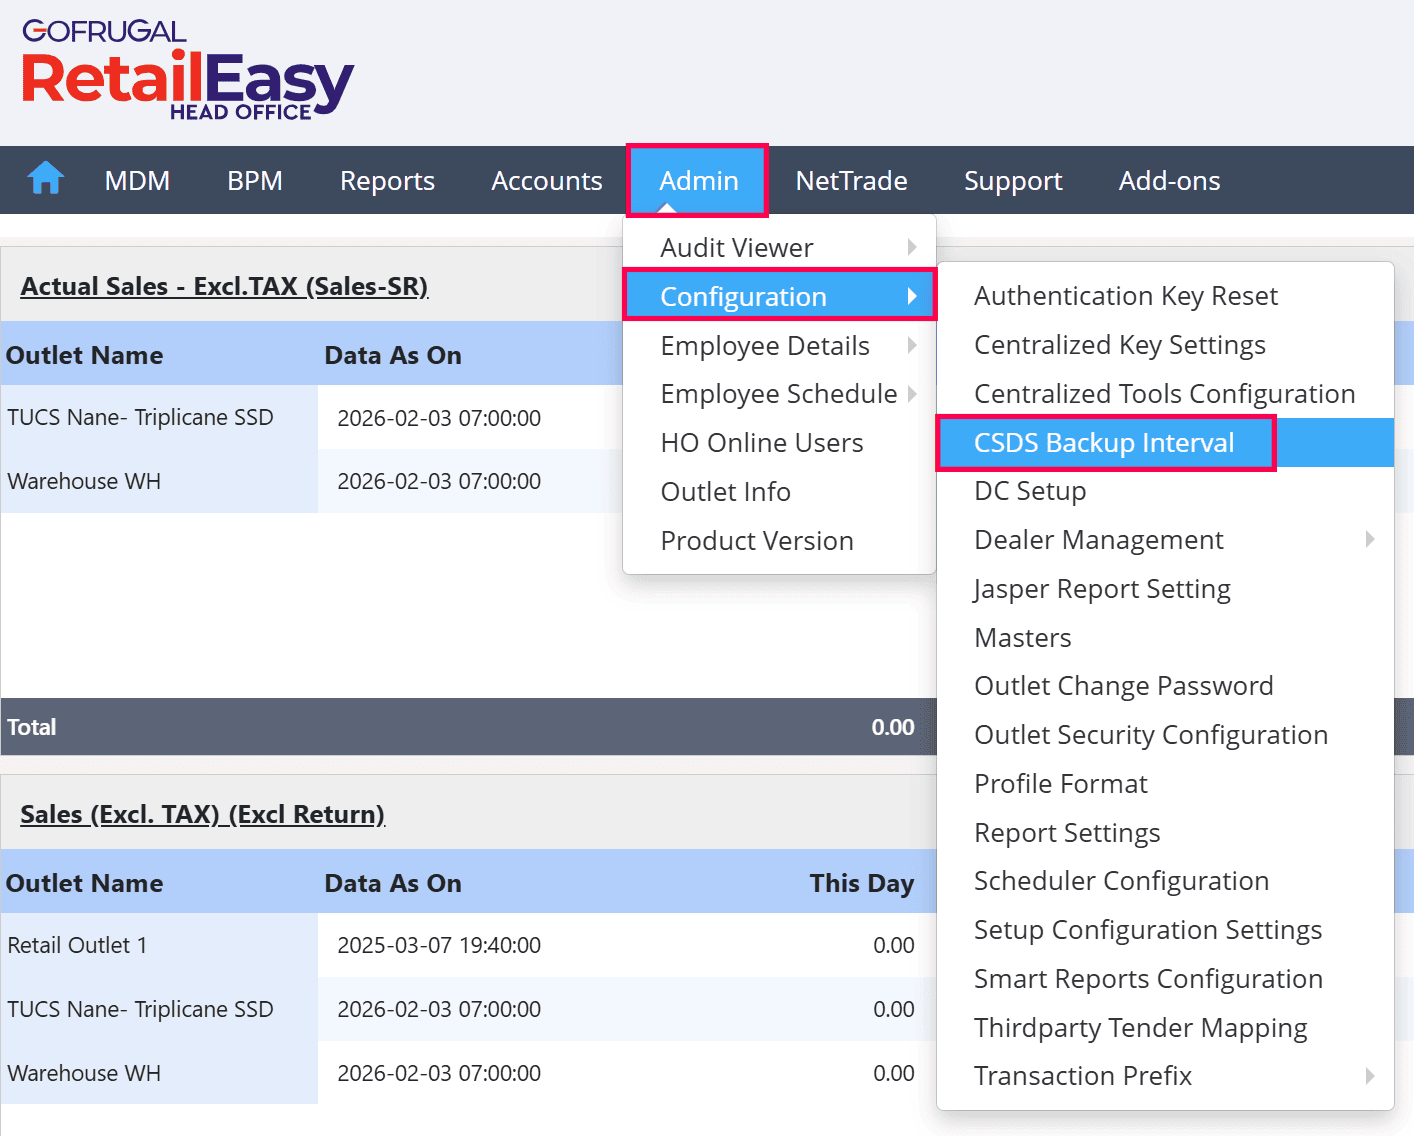Expand the Dealer Management submenu arrow

(1370, 539)
